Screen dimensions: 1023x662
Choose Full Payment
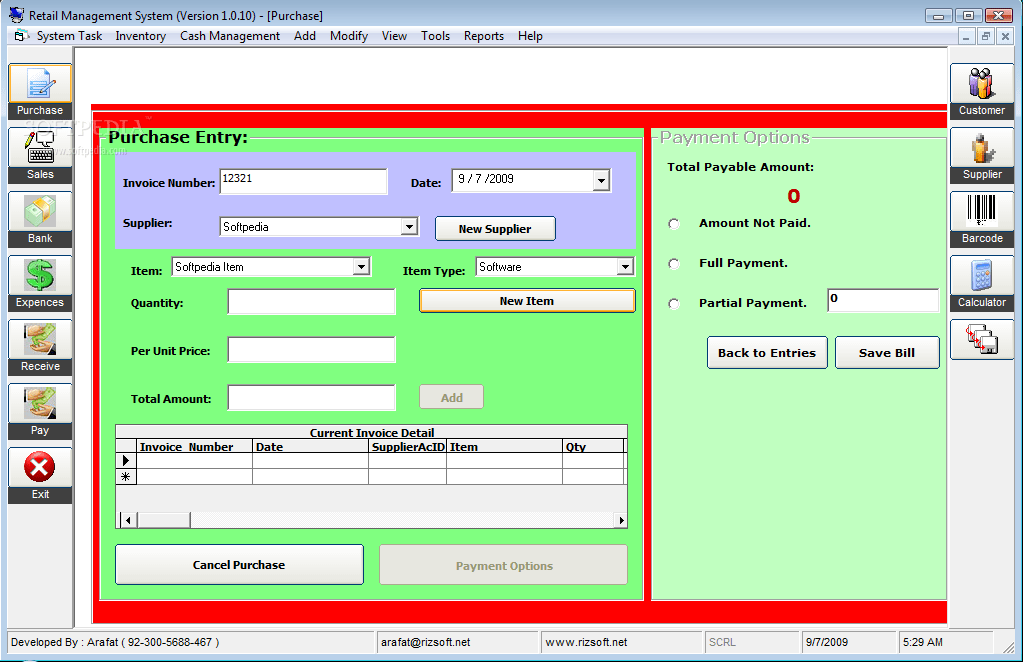(673, 264)
